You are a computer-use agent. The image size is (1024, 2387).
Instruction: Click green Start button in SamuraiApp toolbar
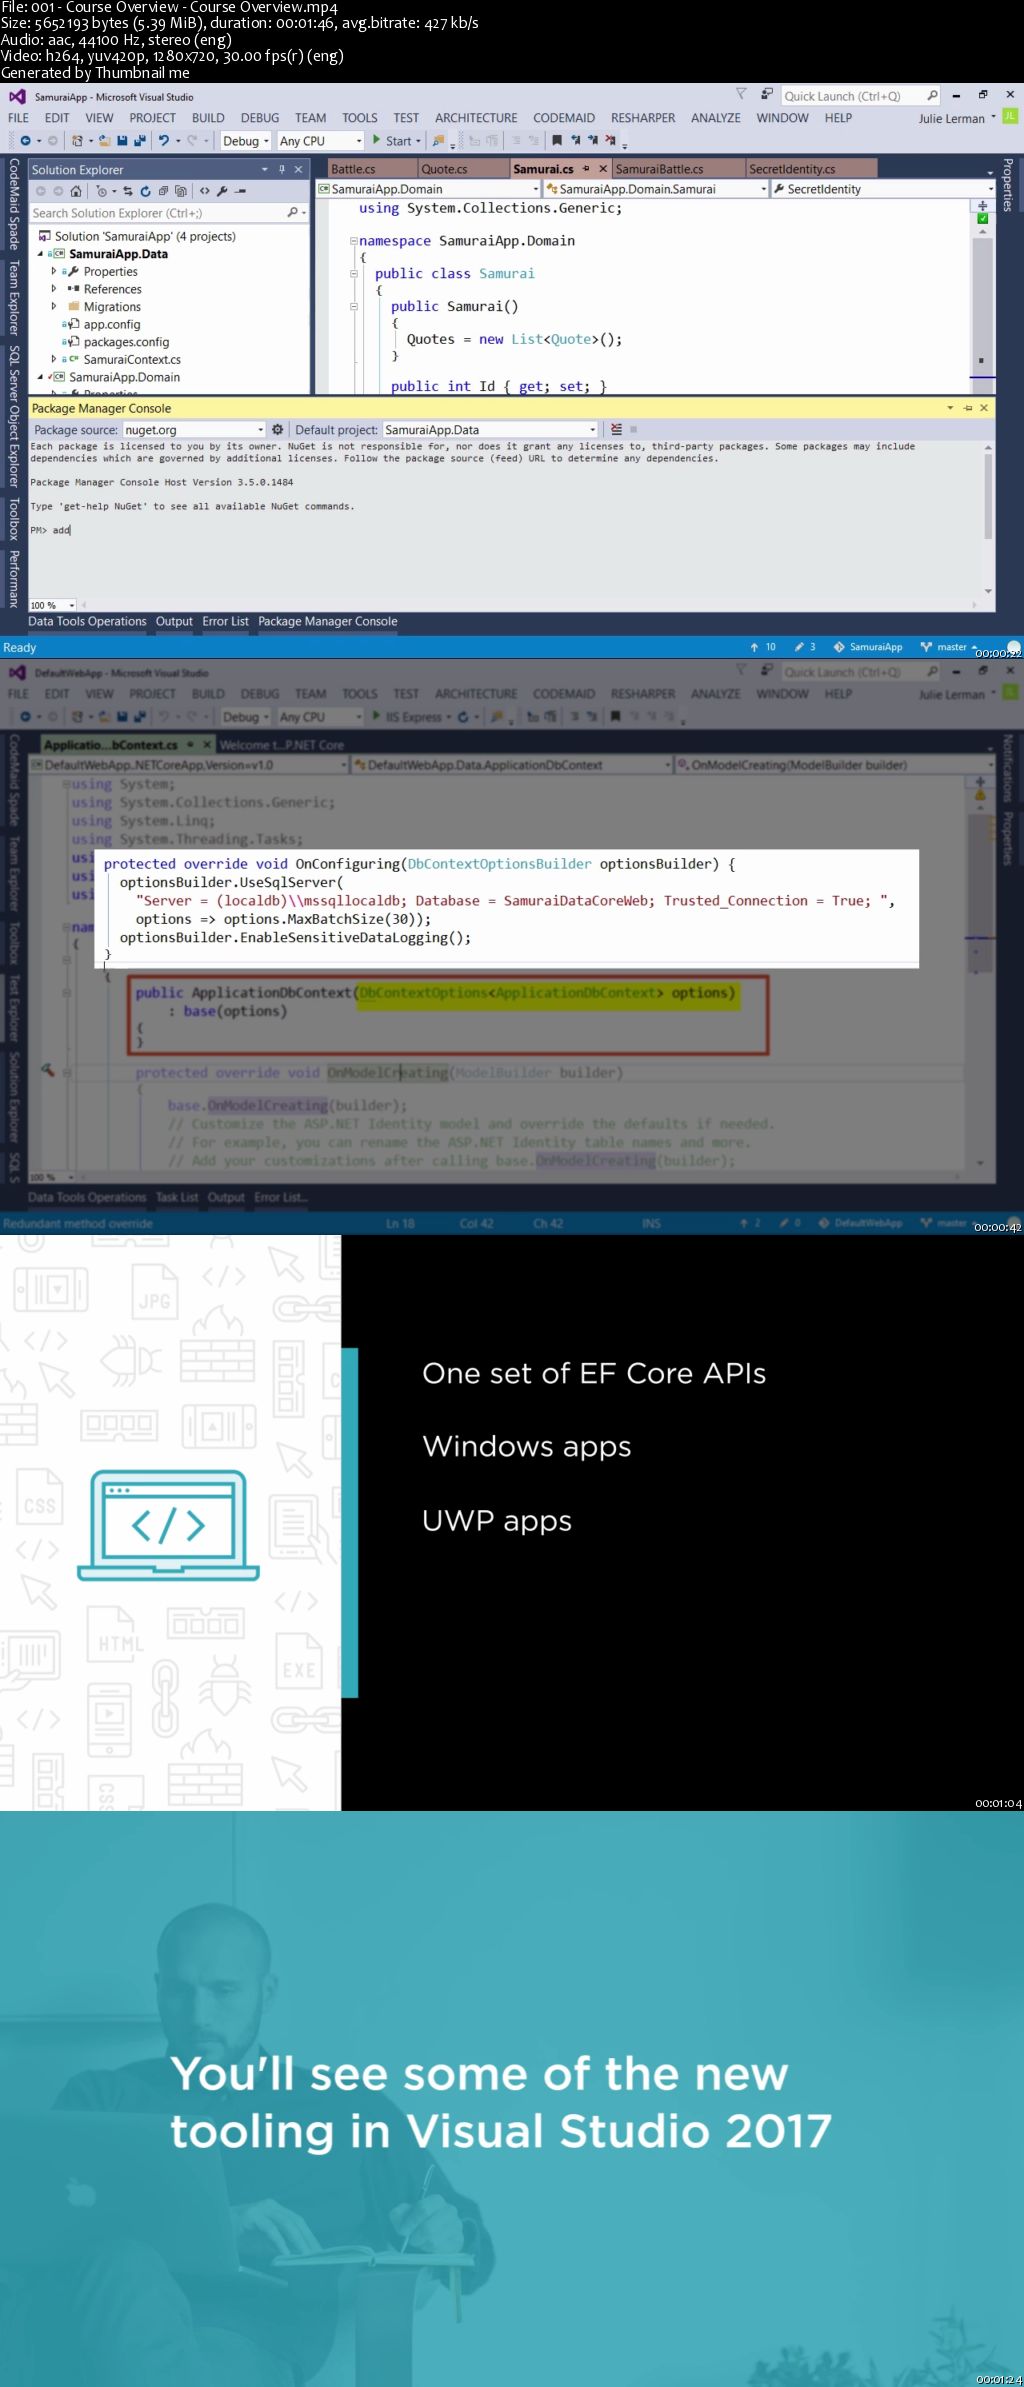coord(398,141)
